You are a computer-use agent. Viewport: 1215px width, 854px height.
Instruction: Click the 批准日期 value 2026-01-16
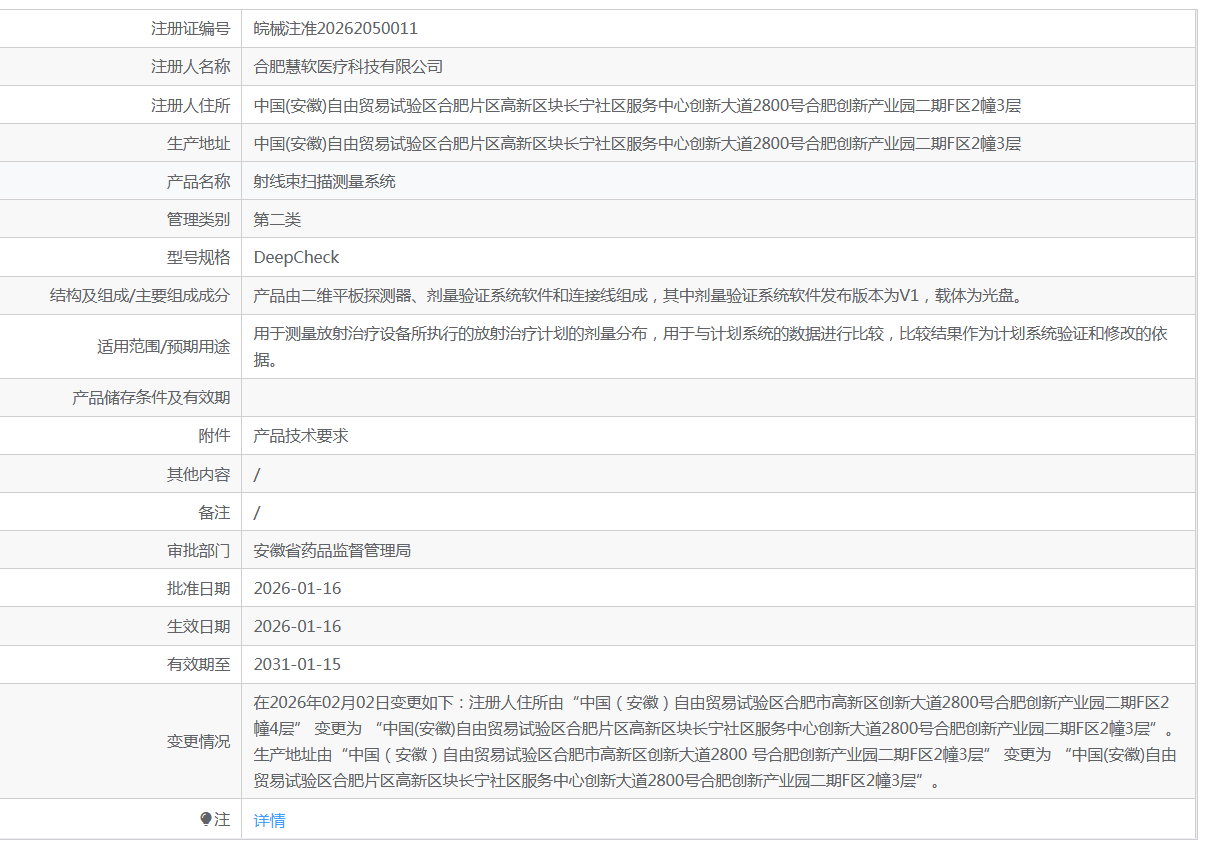pyautogui.click(x=297, y=588)
